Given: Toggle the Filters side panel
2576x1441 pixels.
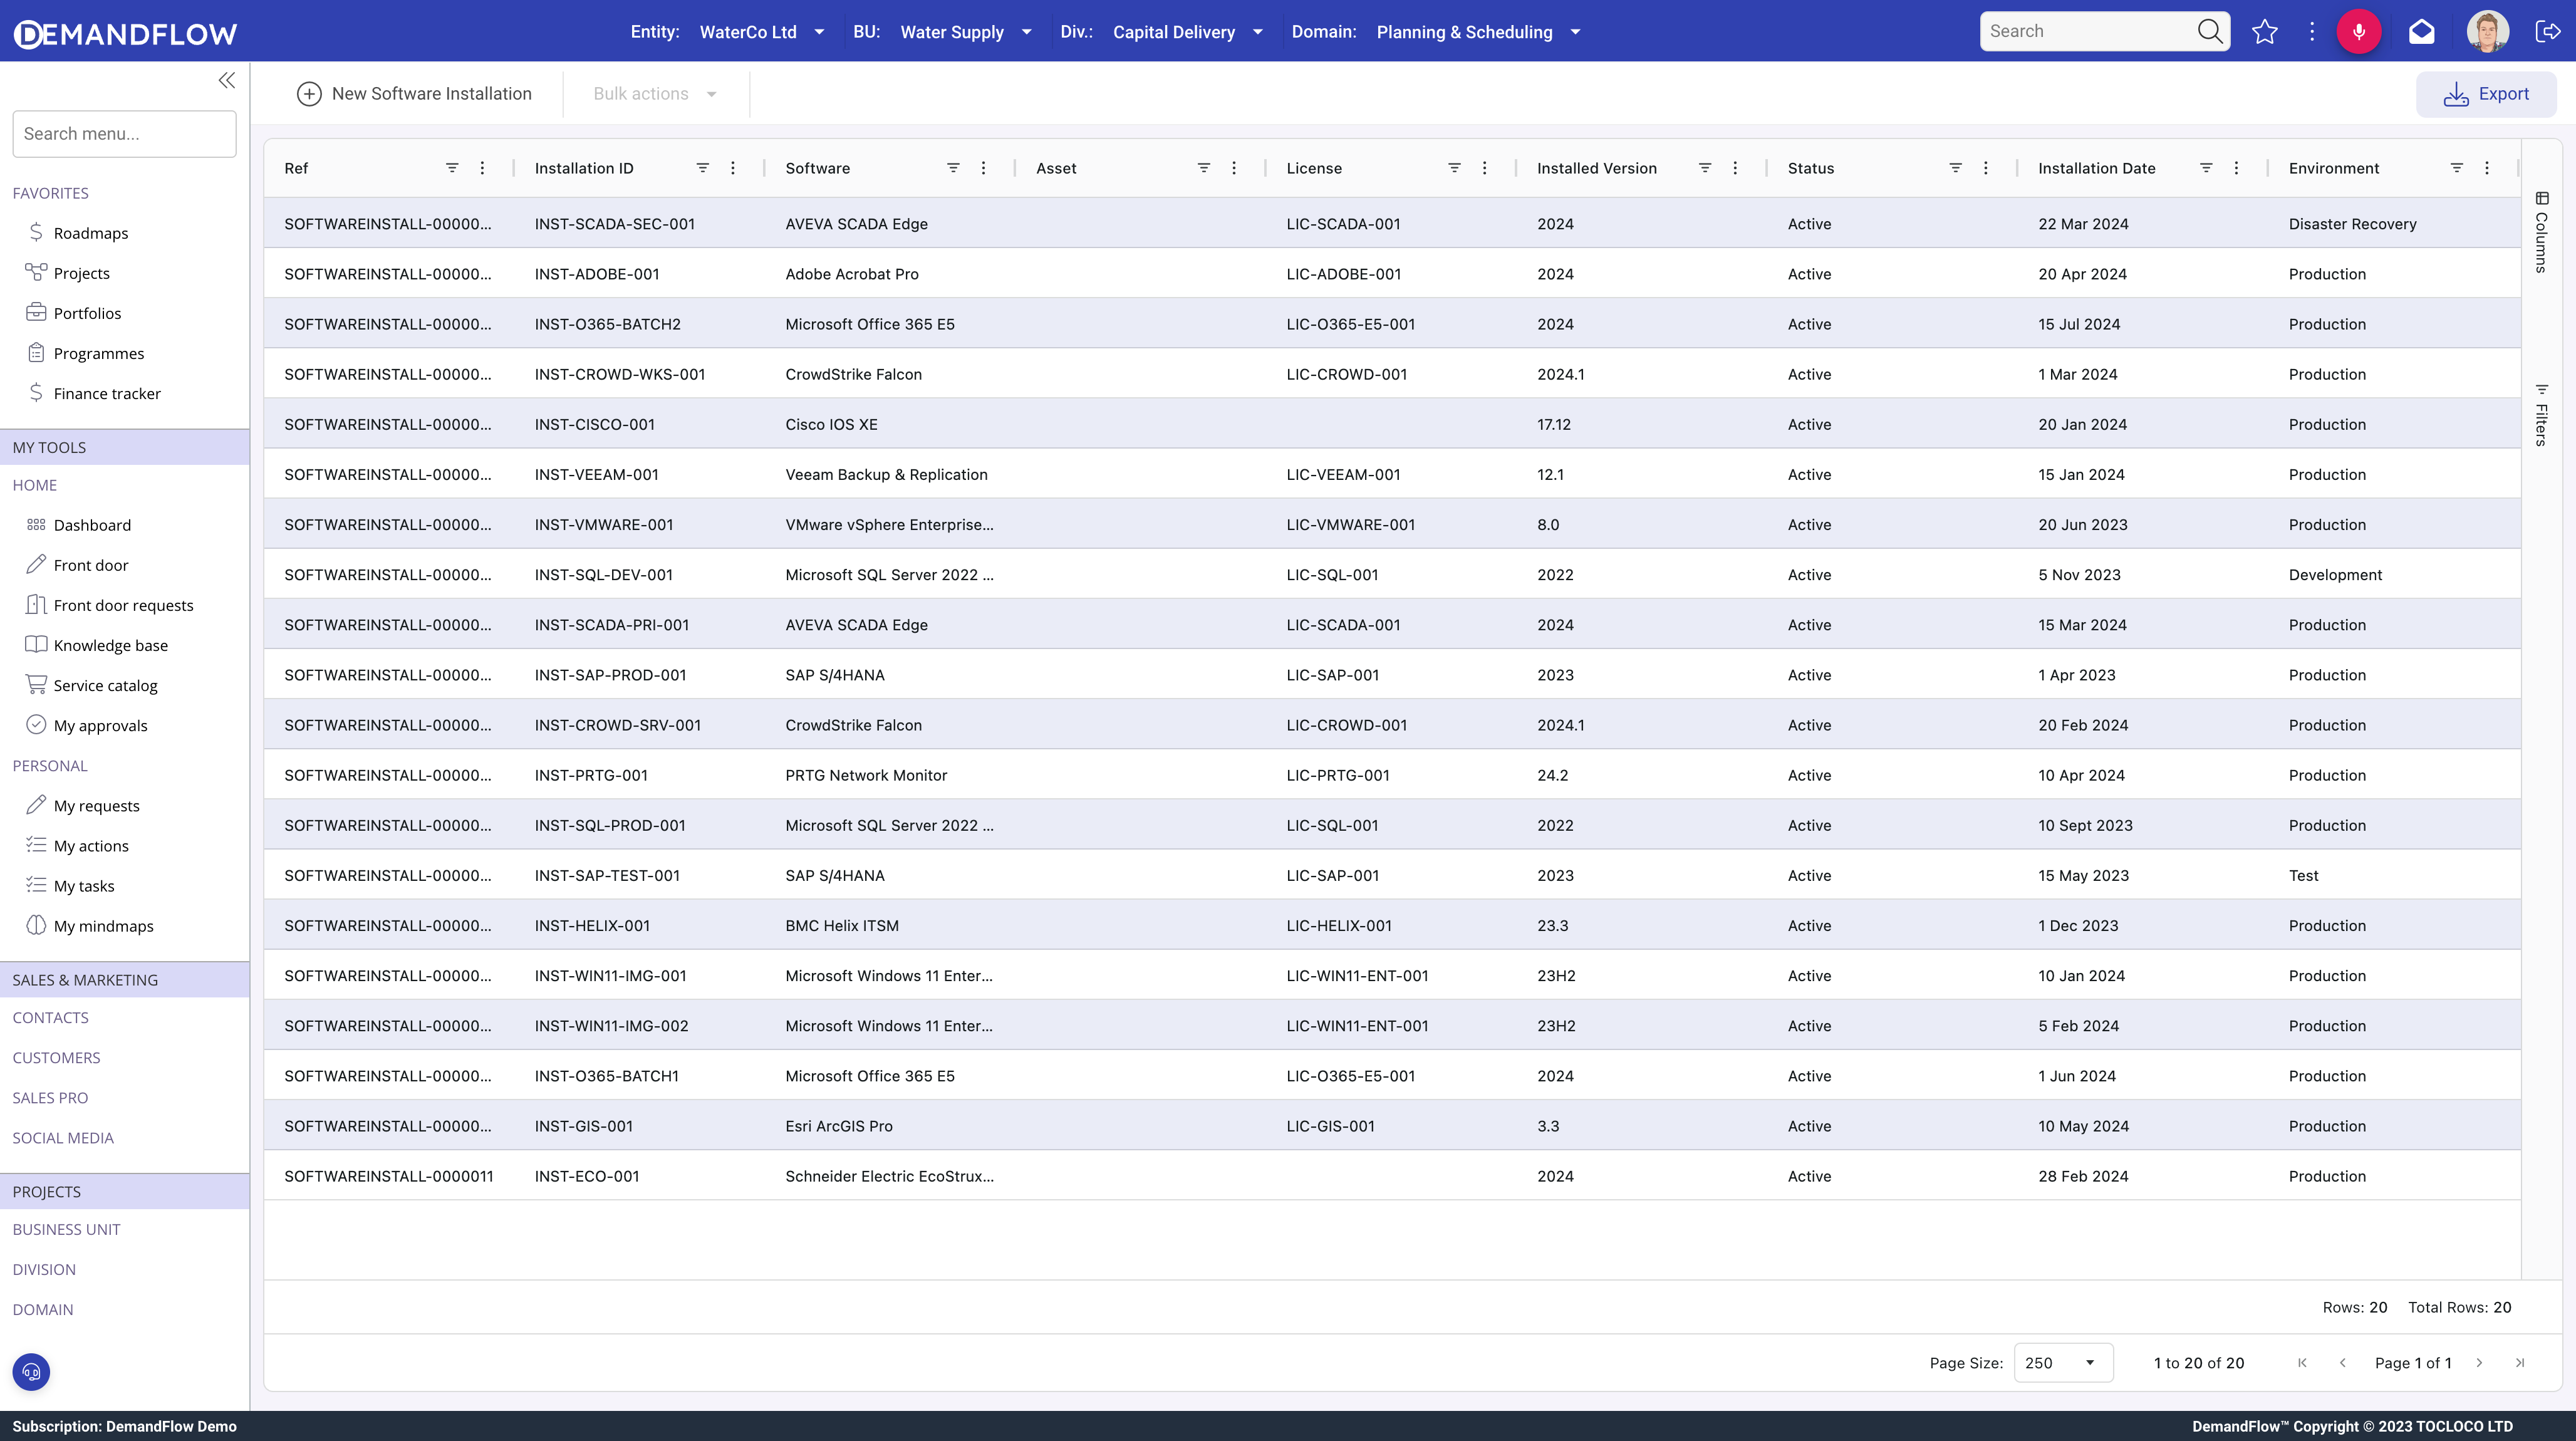Looking at the screenshot, I should click(x=2541, y=415).
